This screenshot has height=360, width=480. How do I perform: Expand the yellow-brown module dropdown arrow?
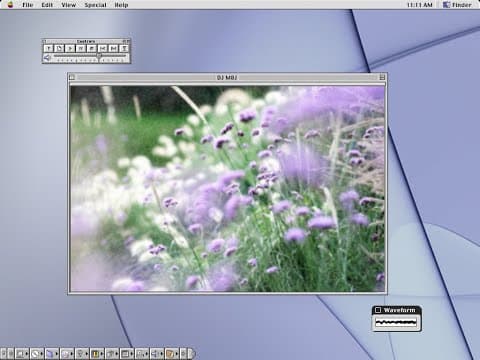pos(102,353)
